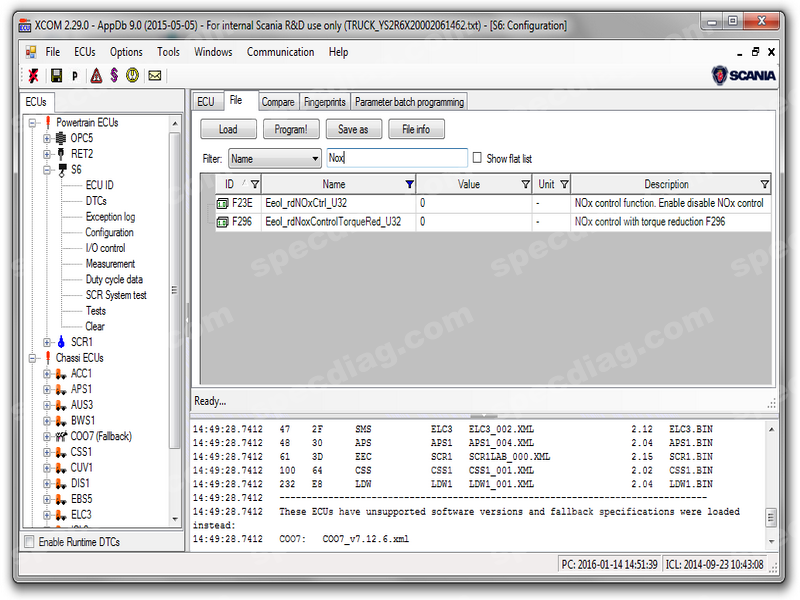This screenshot has height=600, width=800.
Task: Collapse the S6 tree node
Action: pyautogui.click(x=47, y=170)
